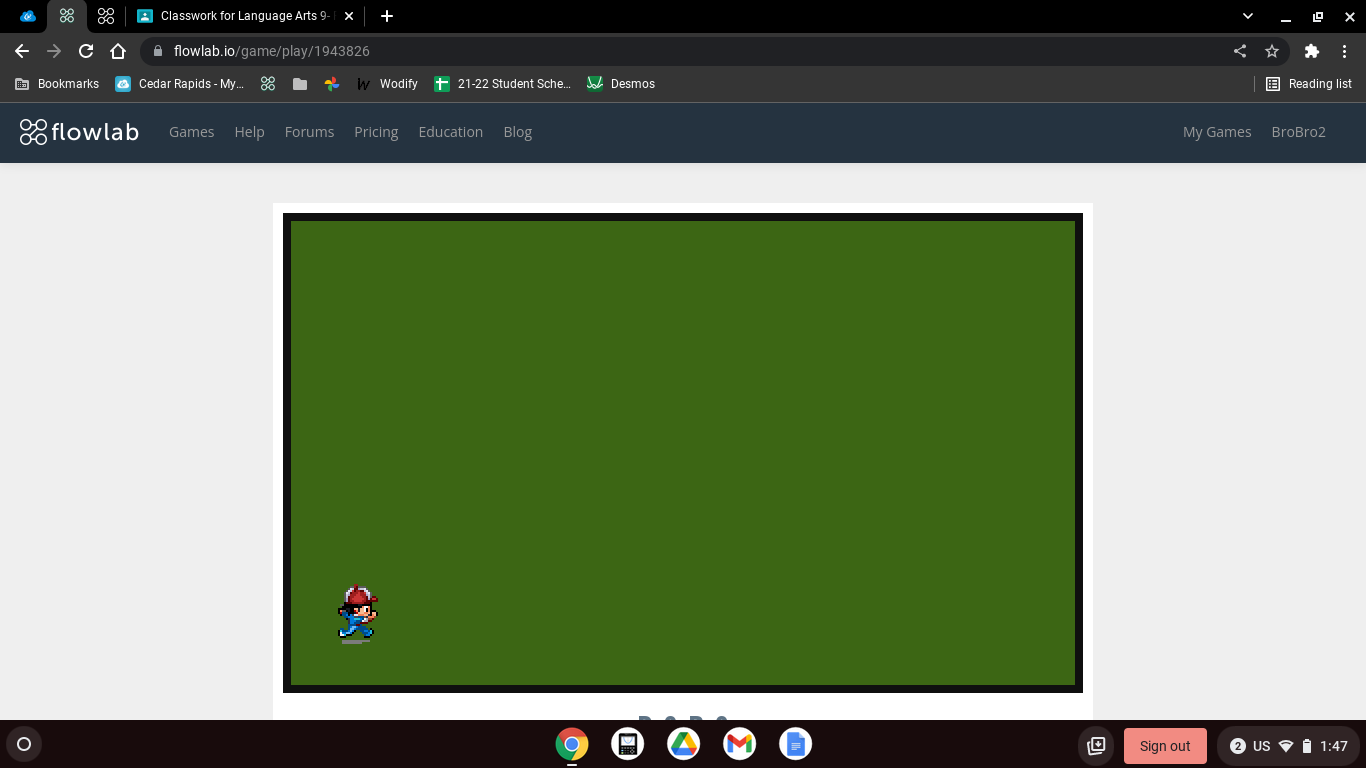The width and height of the screenshot is (1366, 768).
Task: Launch Gmail from the shelf
Action: pos(740,744)
